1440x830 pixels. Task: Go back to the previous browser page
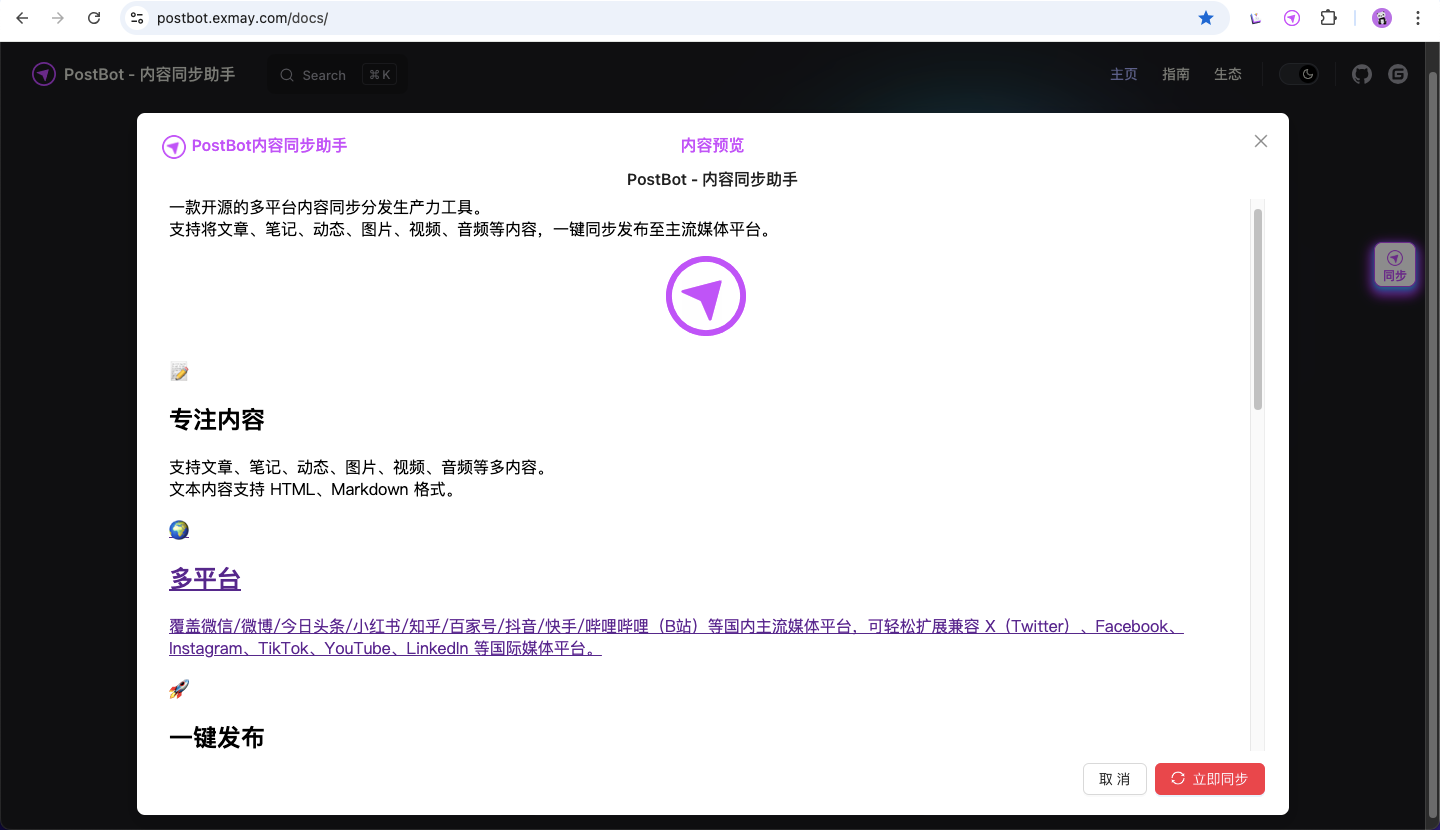22,18
